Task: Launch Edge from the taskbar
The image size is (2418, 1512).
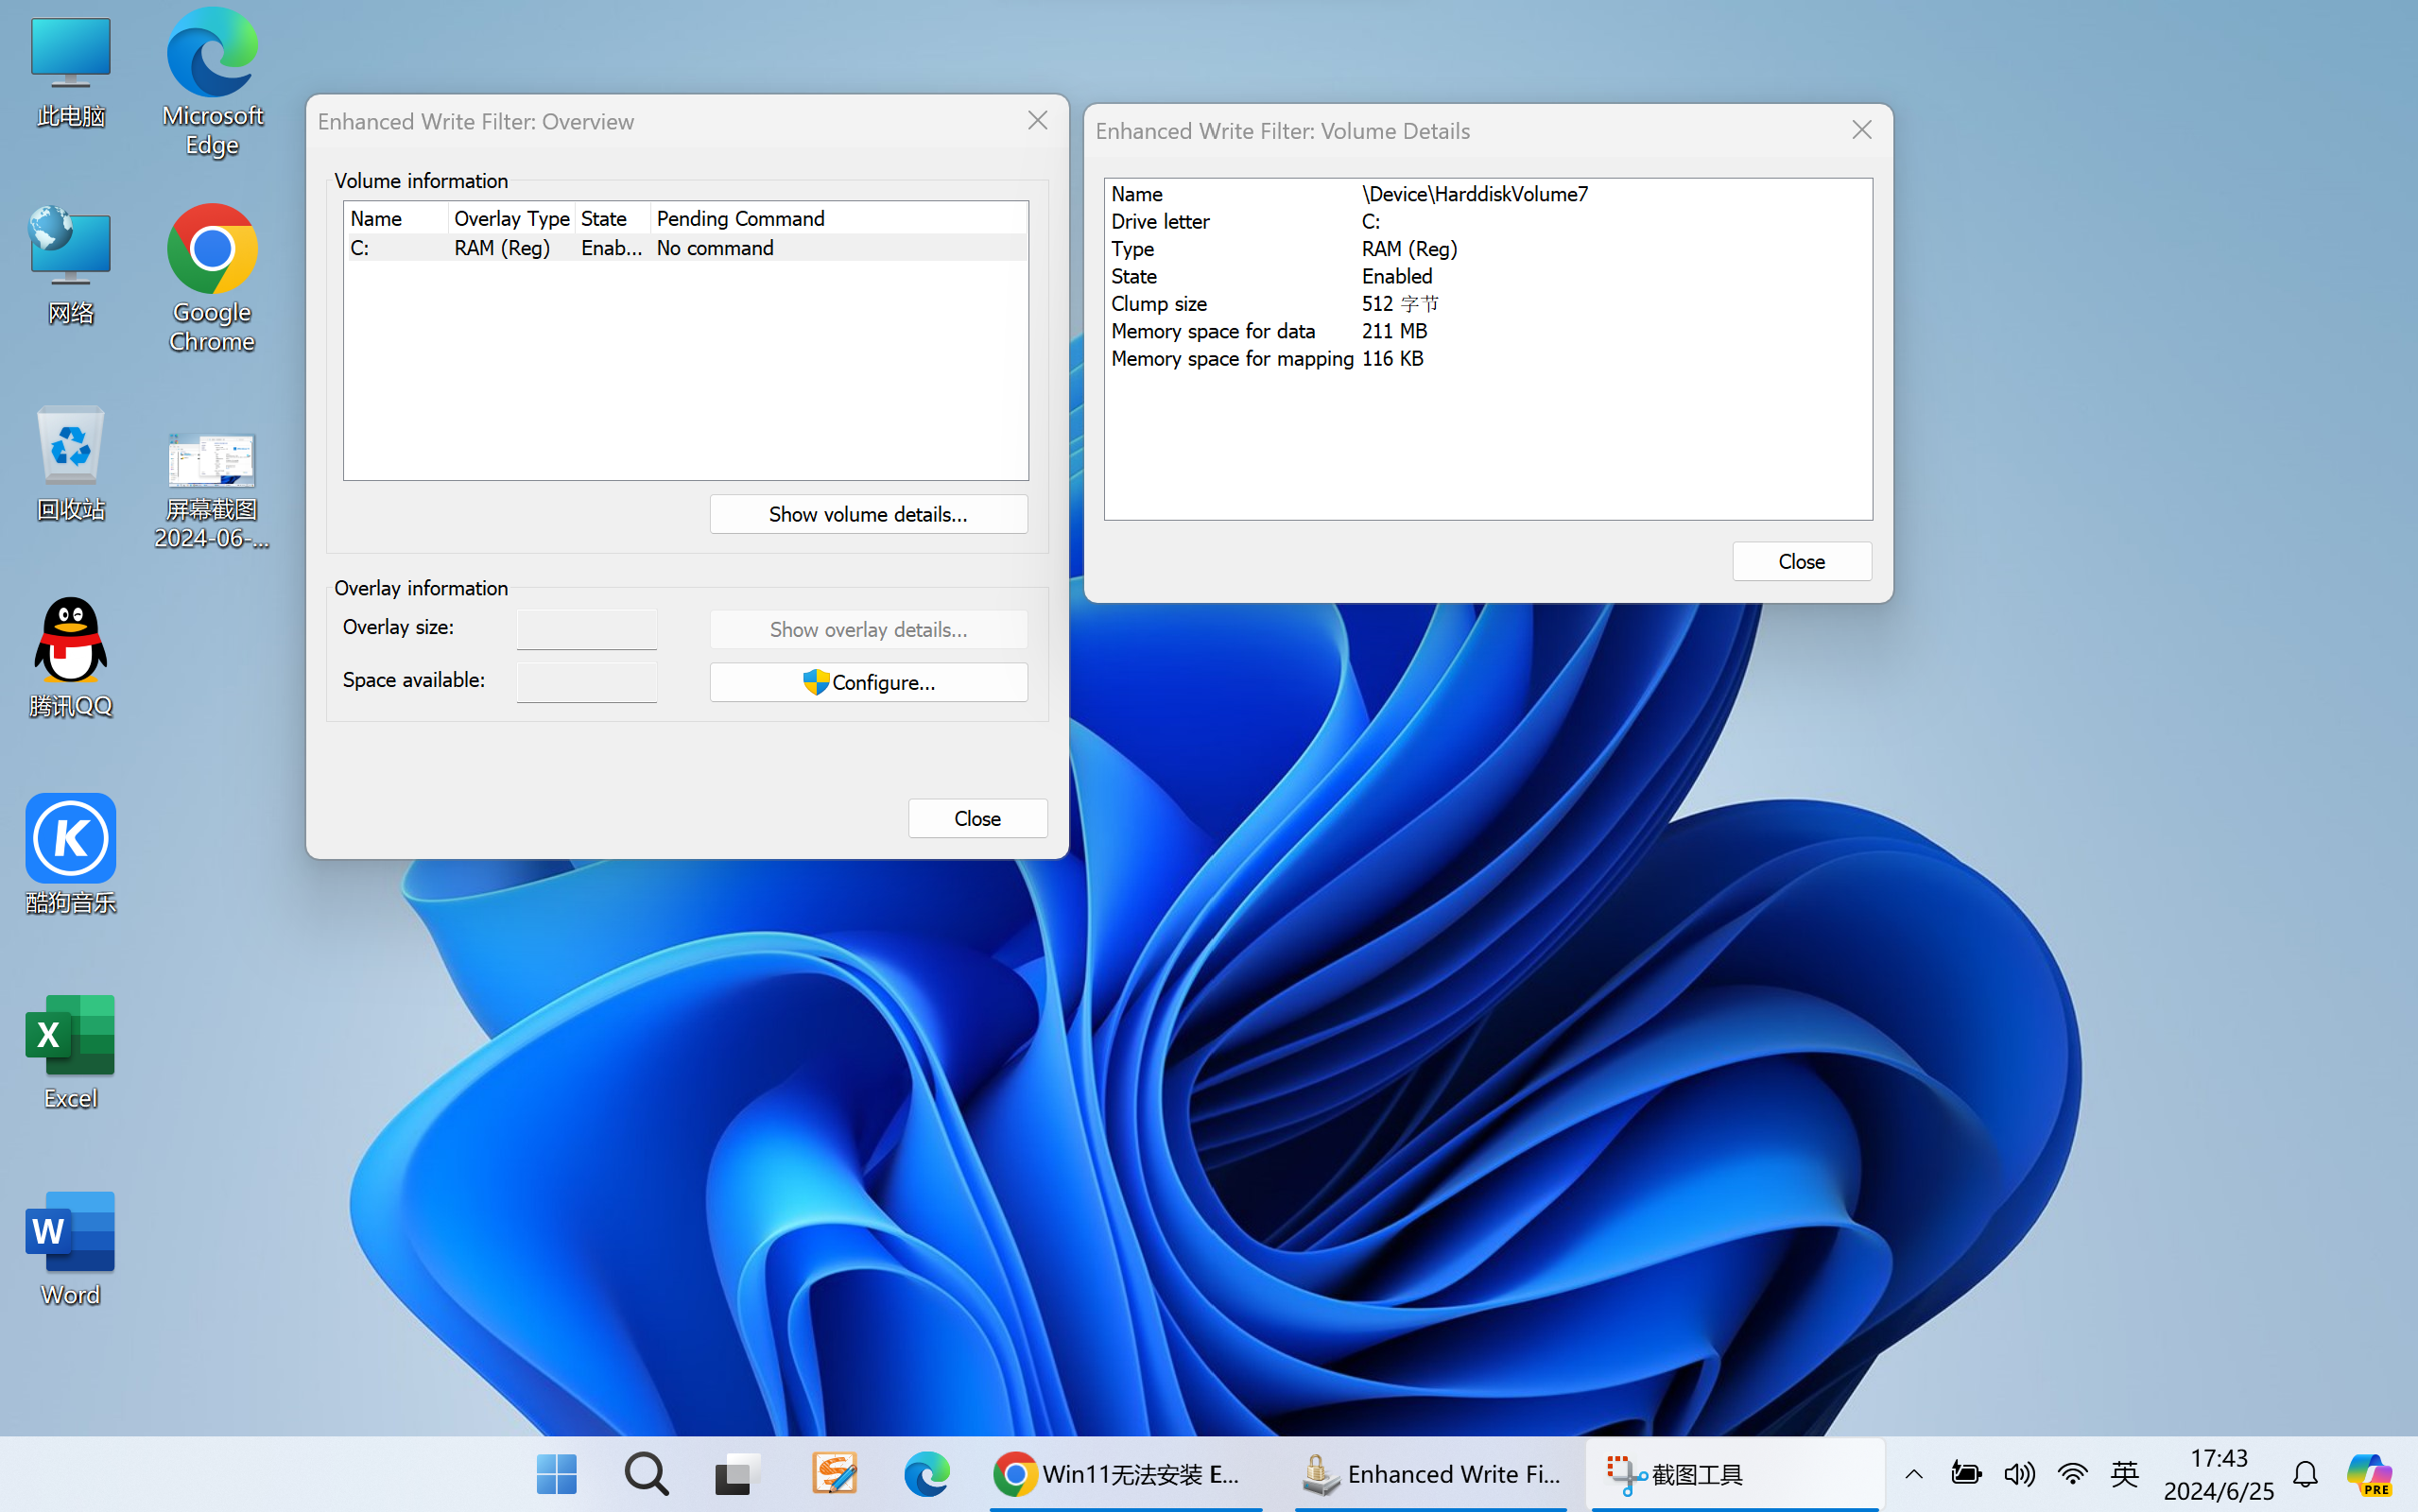Action: tap(926, 1474)
